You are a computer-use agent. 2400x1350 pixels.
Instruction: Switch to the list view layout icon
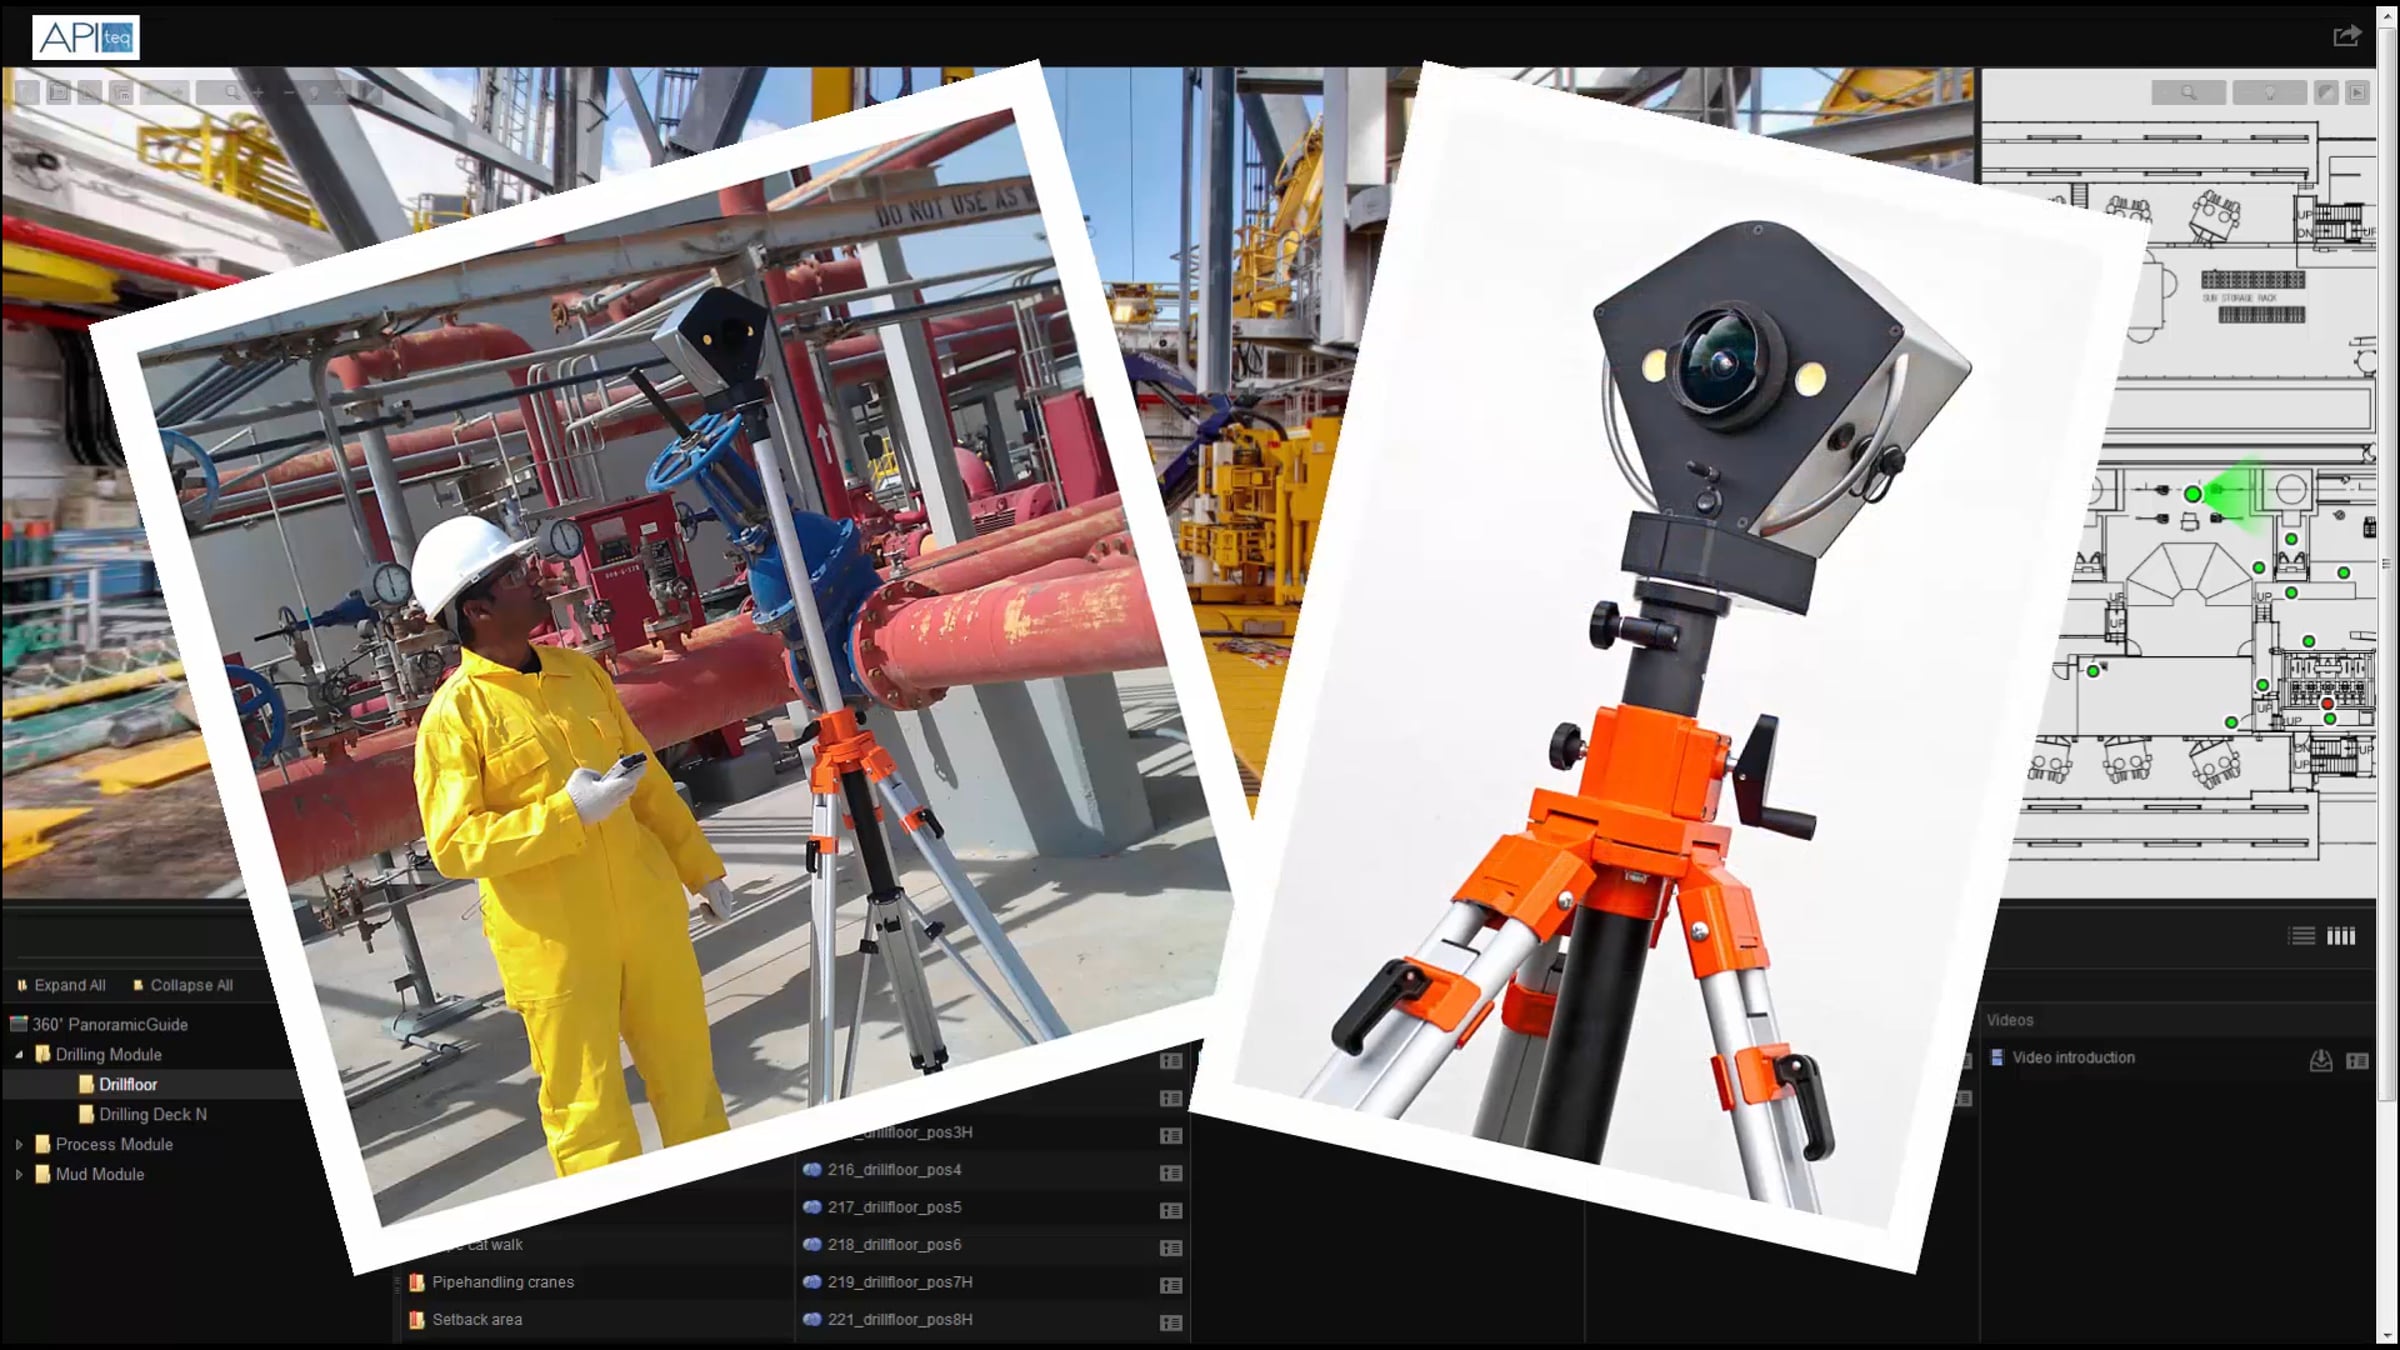pyautogui.click(x=2302, y=936)
